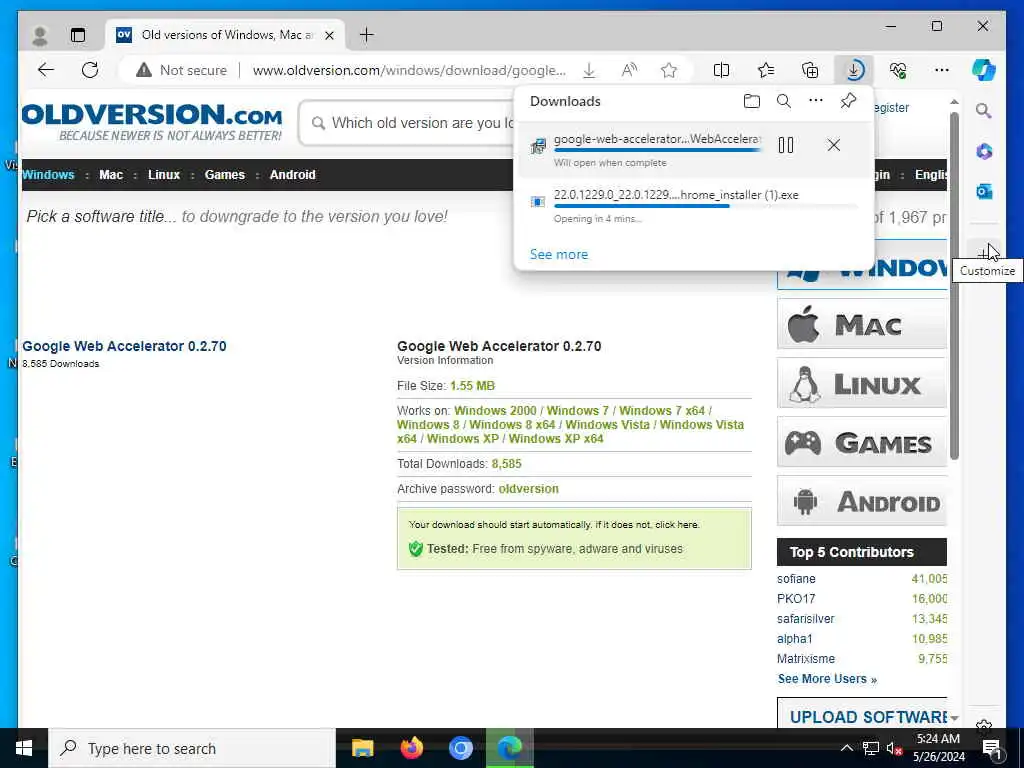Close the Old versions of Windows tab
1024x768 pixels.
[329, 35]
